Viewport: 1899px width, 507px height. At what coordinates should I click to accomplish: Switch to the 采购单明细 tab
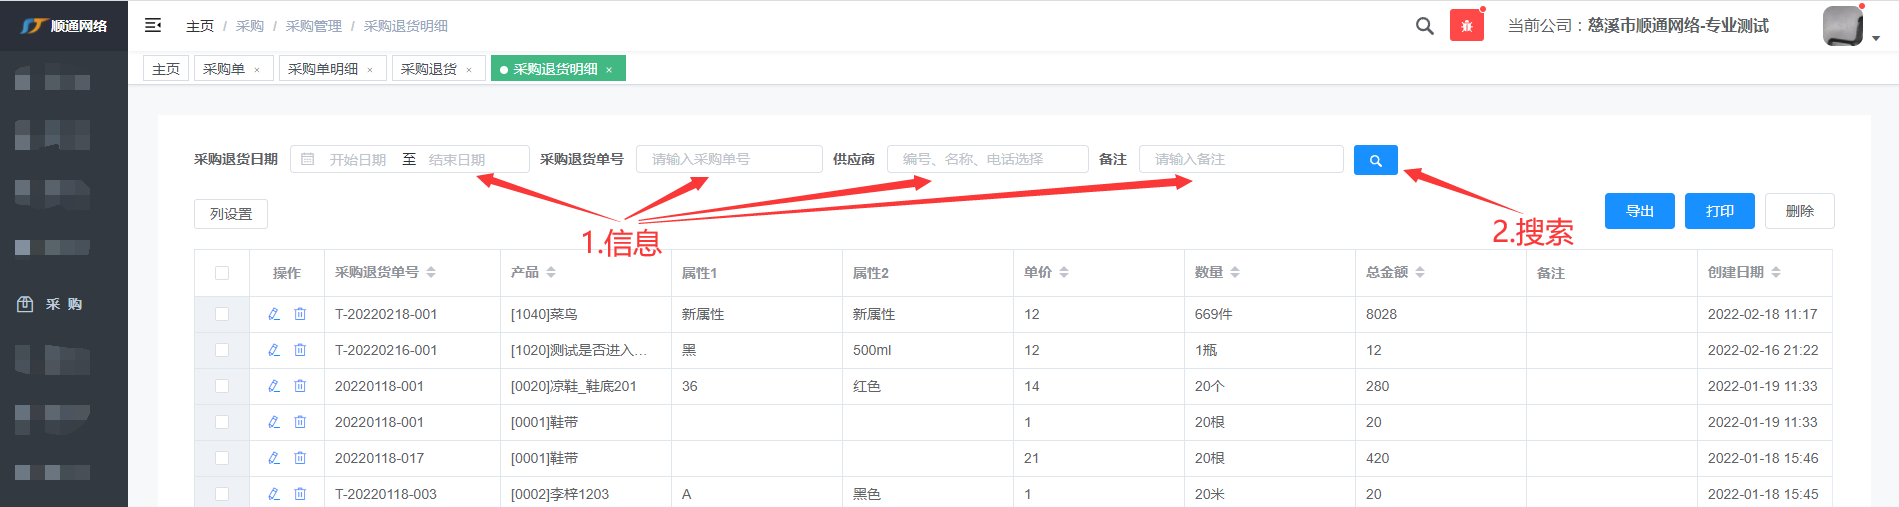pyautogui.click(x=322, y=69)
